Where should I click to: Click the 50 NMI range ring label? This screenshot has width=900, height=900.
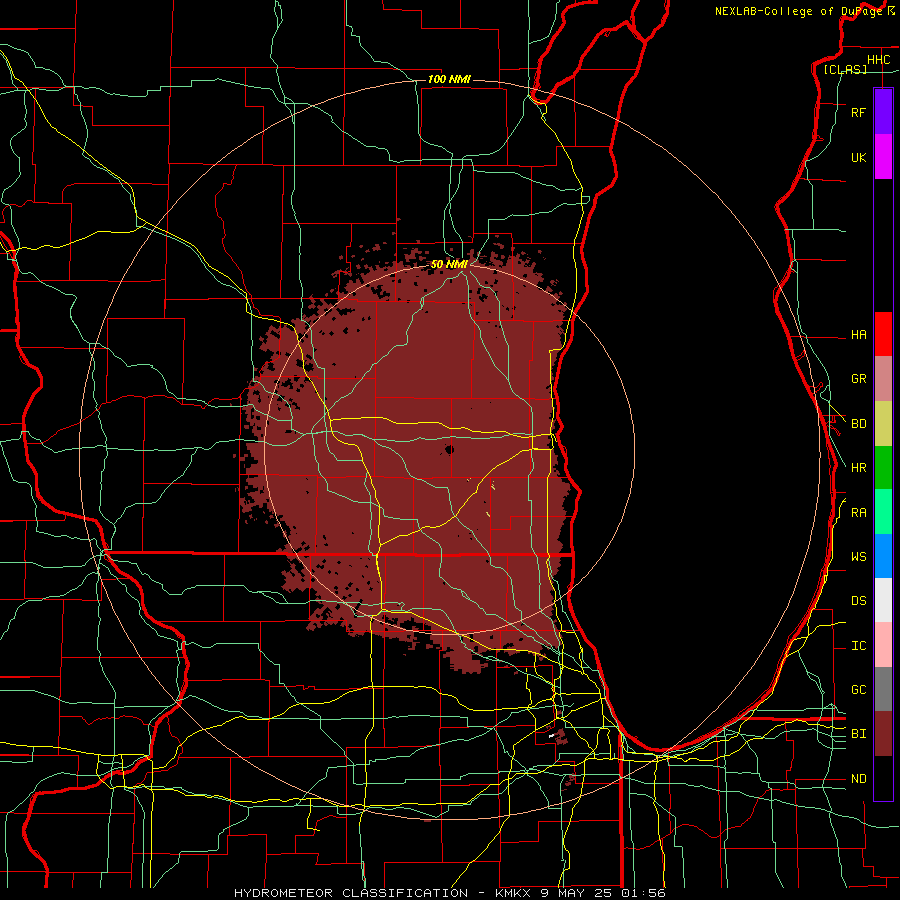449,264
